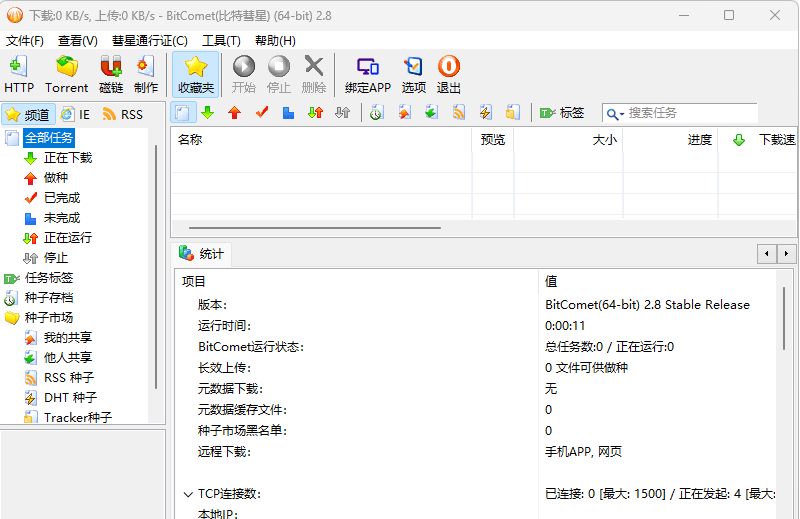Click the statistics panel vertical scrollbar
Image resolution: width=800 pixels, height=519 pixels.
pyautogui.click(x=784, y=318)
